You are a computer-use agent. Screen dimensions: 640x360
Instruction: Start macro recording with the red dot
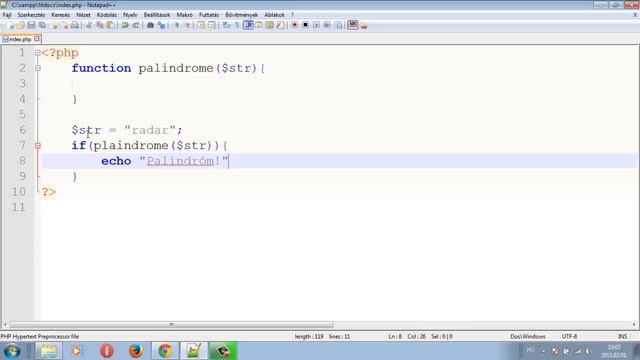click(x=295, y=25)
